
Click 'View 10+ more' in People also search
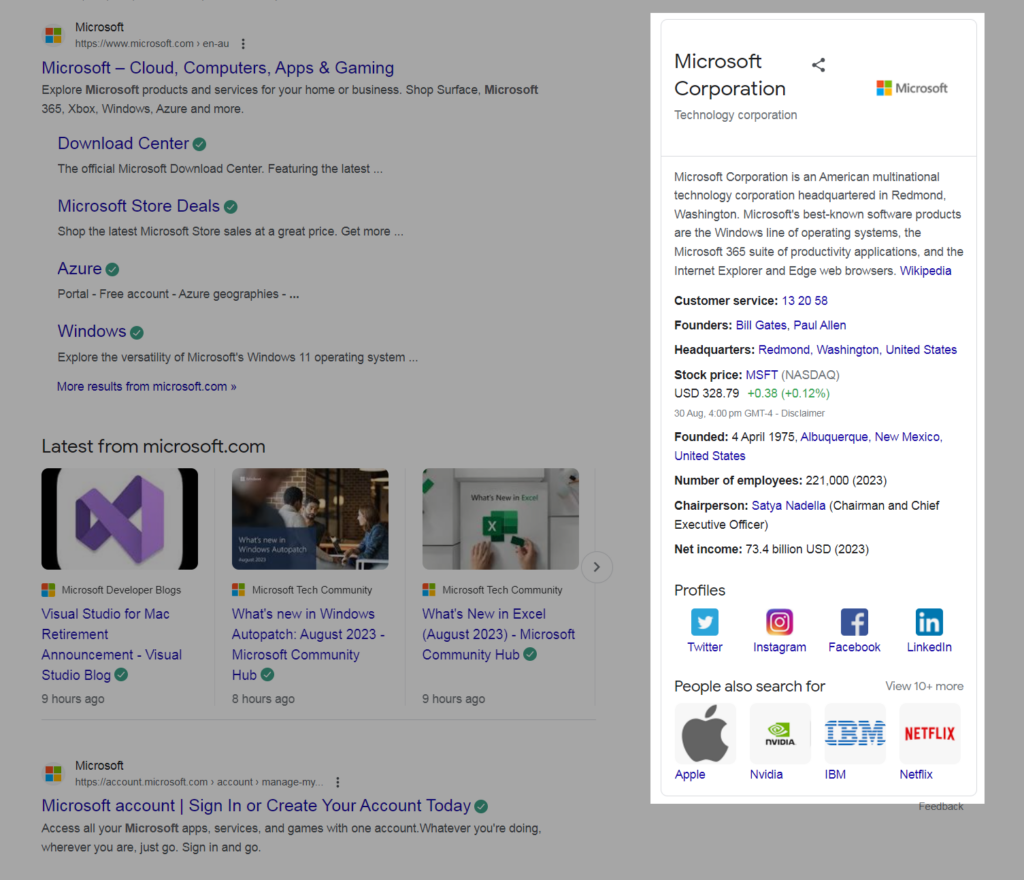924,686
